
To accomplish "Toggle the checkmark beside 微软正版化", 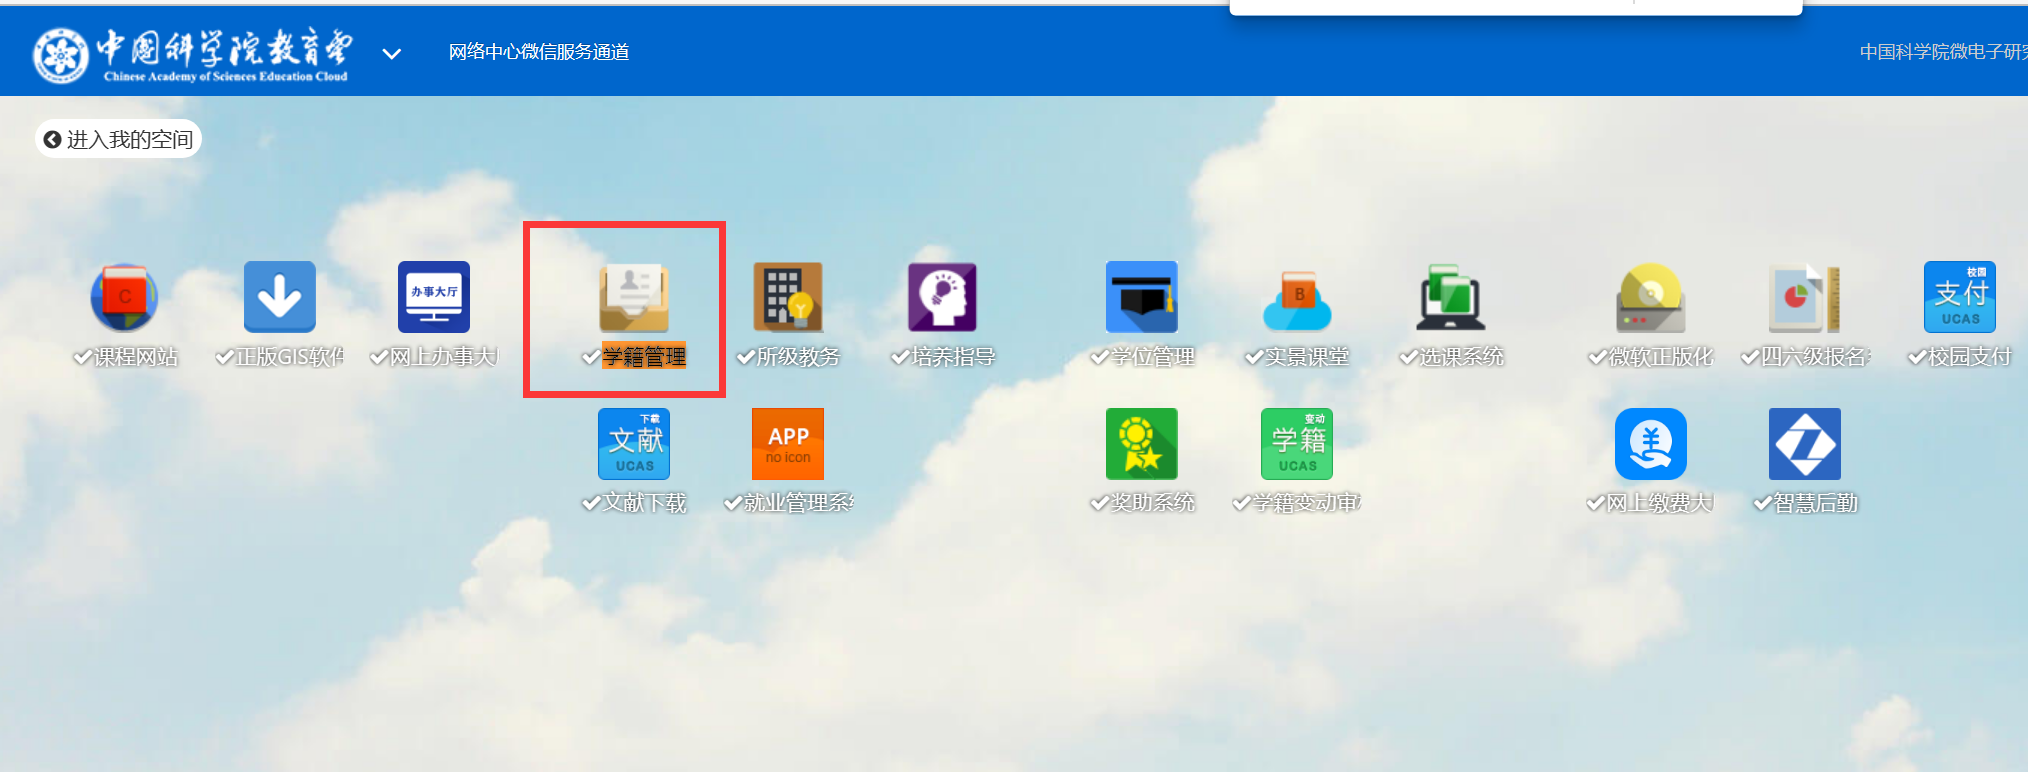I will [x=1597, y=357].
